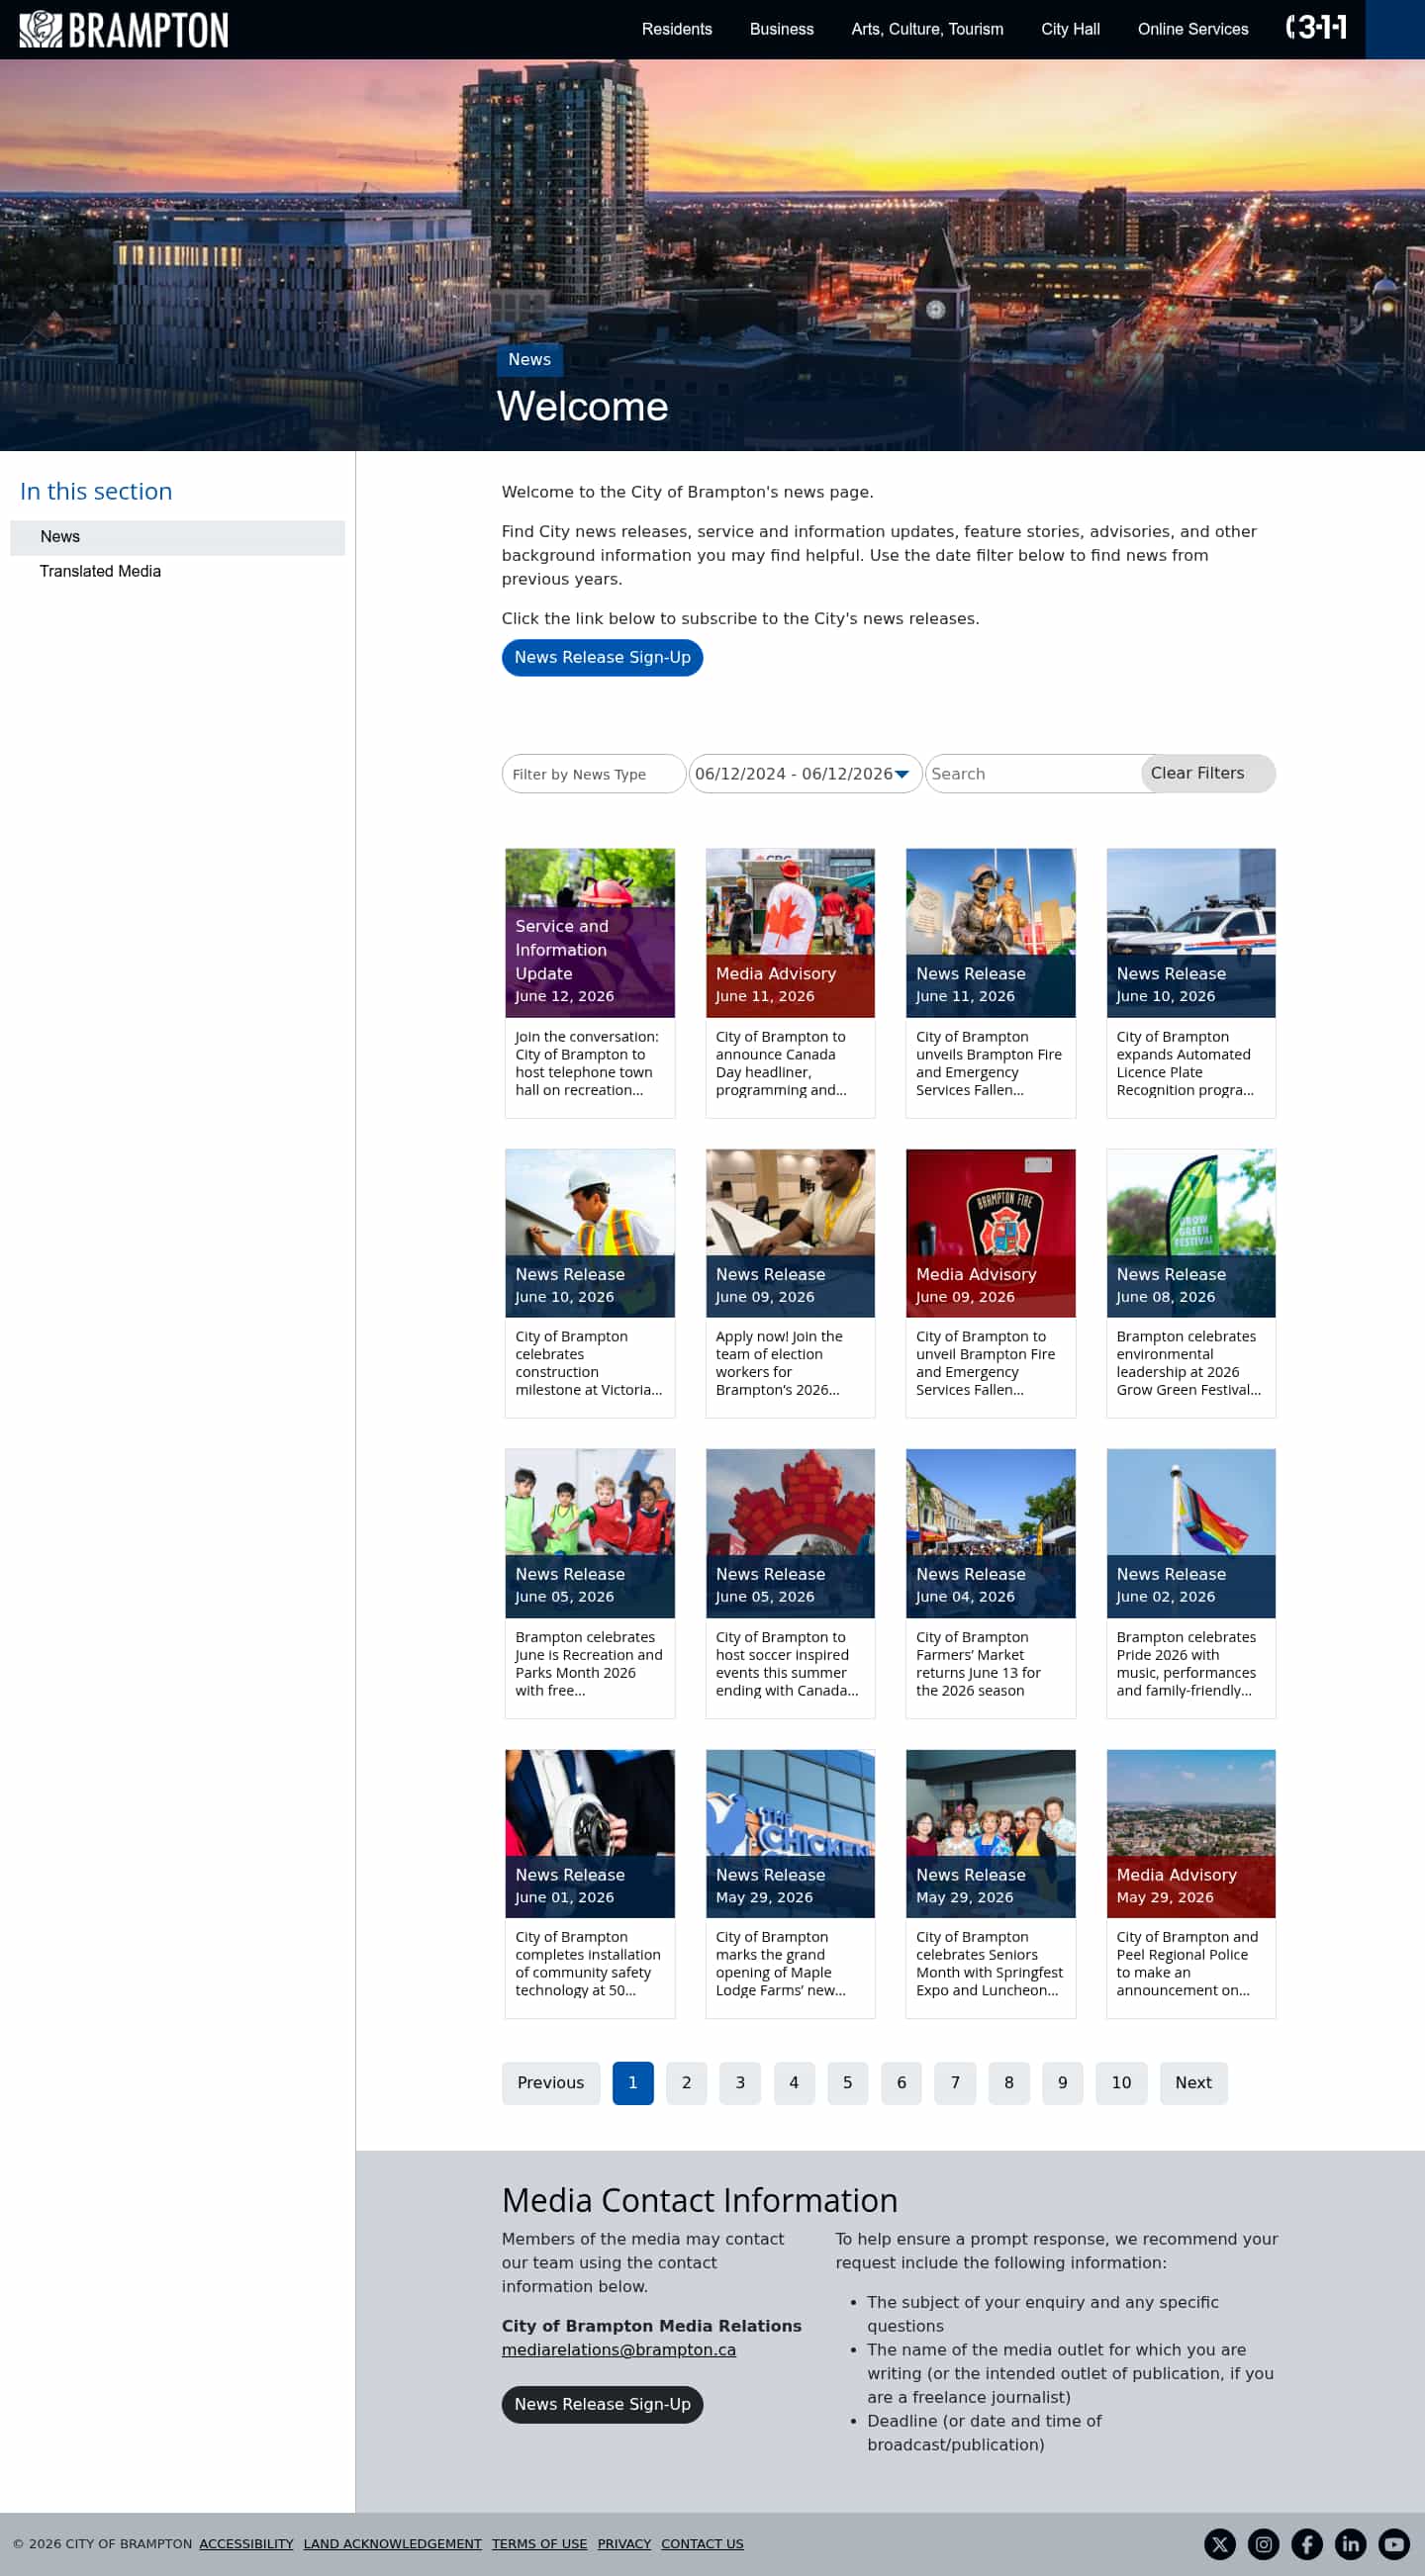Select Translated Media in the sidebar
The height and width of the screenshot is (2576, 1425).
point(100,571)
